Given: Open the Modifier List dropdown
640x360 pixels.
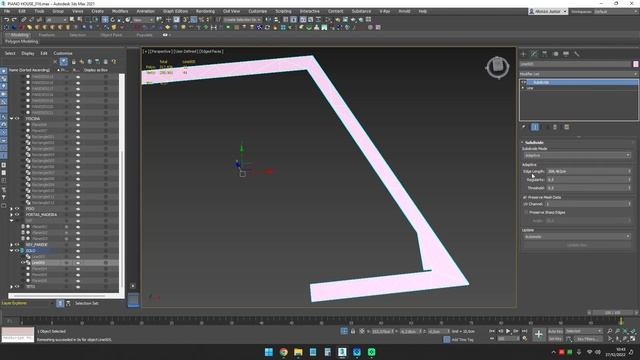Looking at the screenshot, I should pyautogui.click(x=578, y=74).
